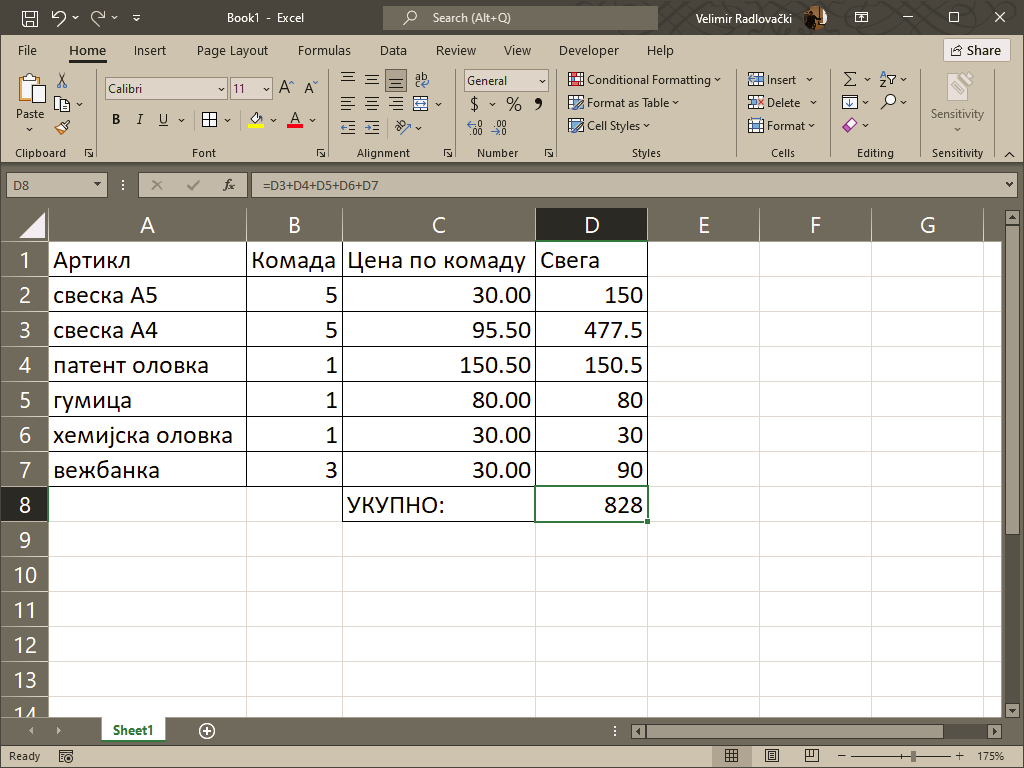Click the yellow Fill Color swatch
1024x768 pixels.
256,120
